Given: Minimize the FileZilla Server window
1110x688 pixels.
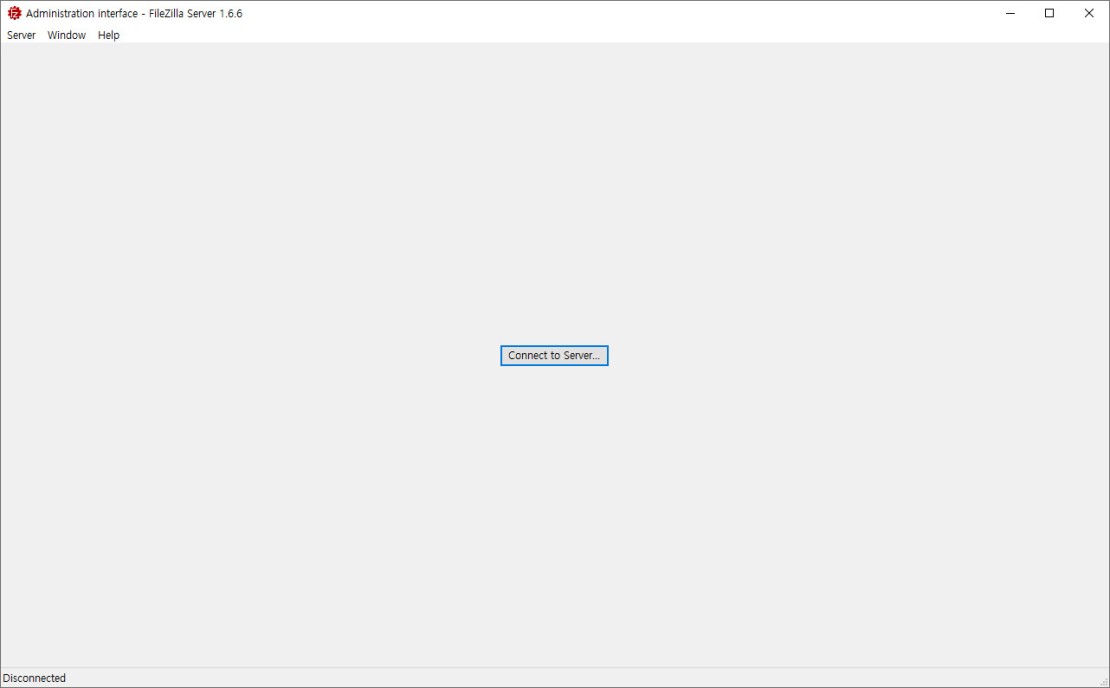Looking at the screenshot, I should [1010, 13].
